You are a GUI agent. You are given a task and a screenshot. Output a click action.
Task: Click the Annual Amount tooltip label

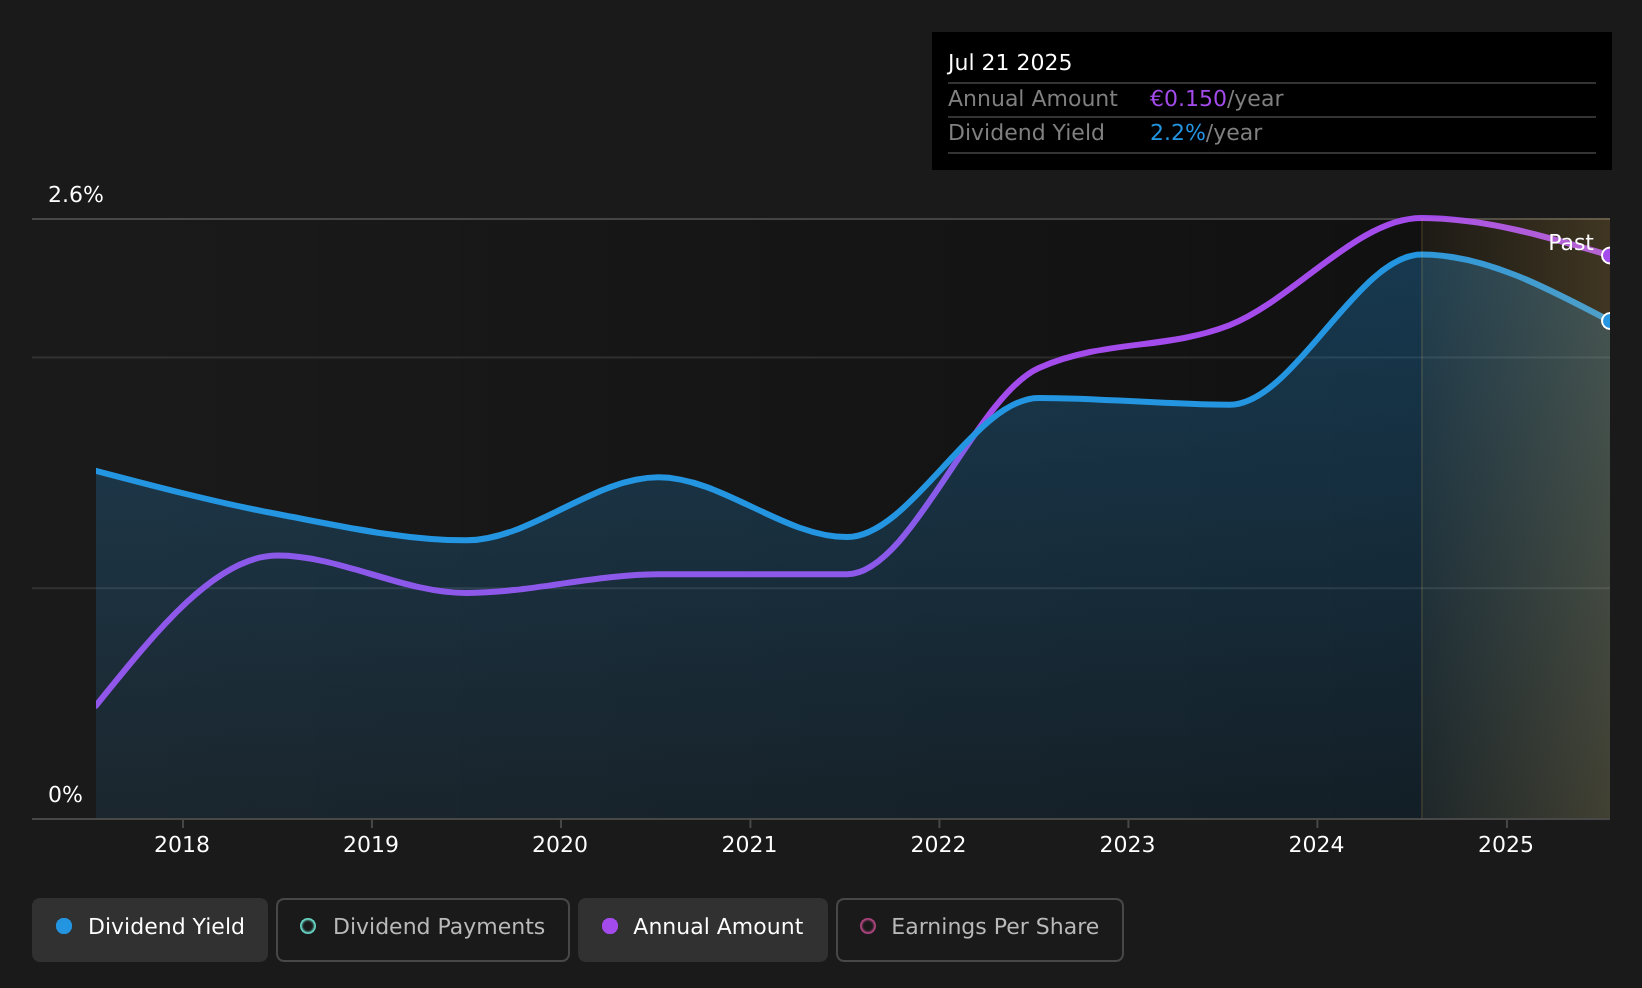pyautogui.click(x=1033, y=99)
